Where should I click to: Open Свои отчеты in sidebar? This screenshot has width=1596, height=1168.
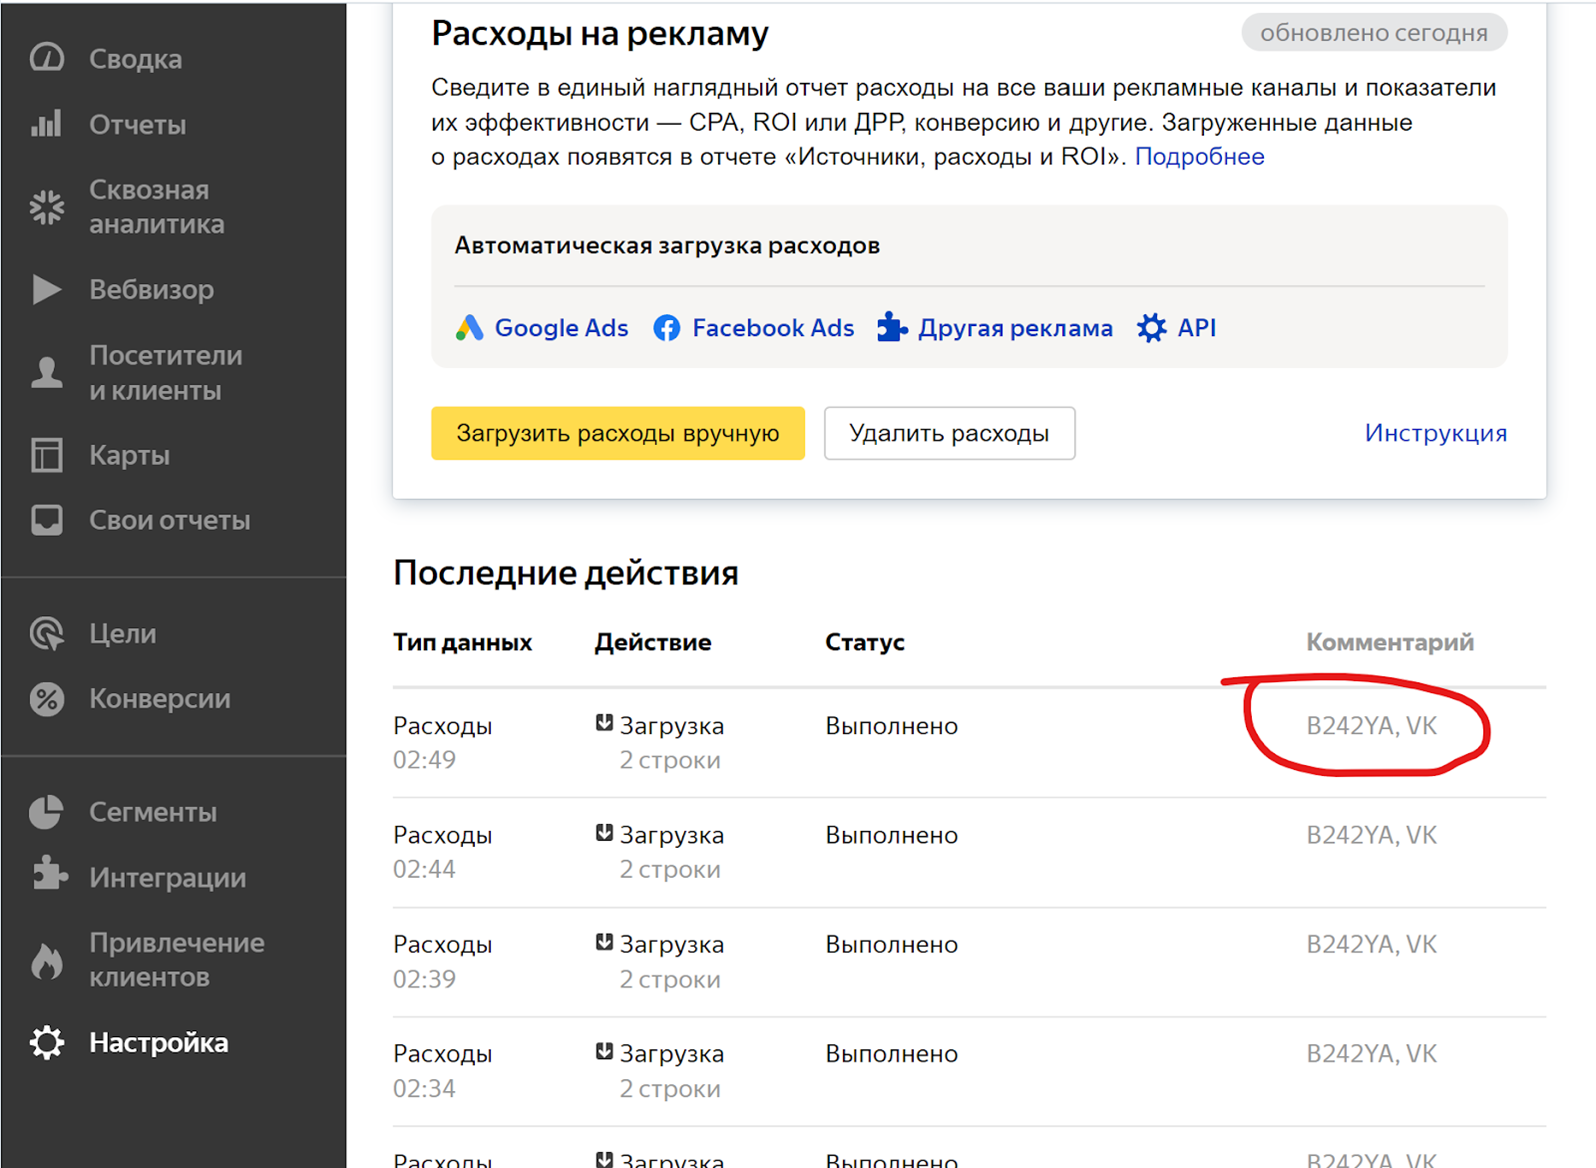(x=170, y=520)
